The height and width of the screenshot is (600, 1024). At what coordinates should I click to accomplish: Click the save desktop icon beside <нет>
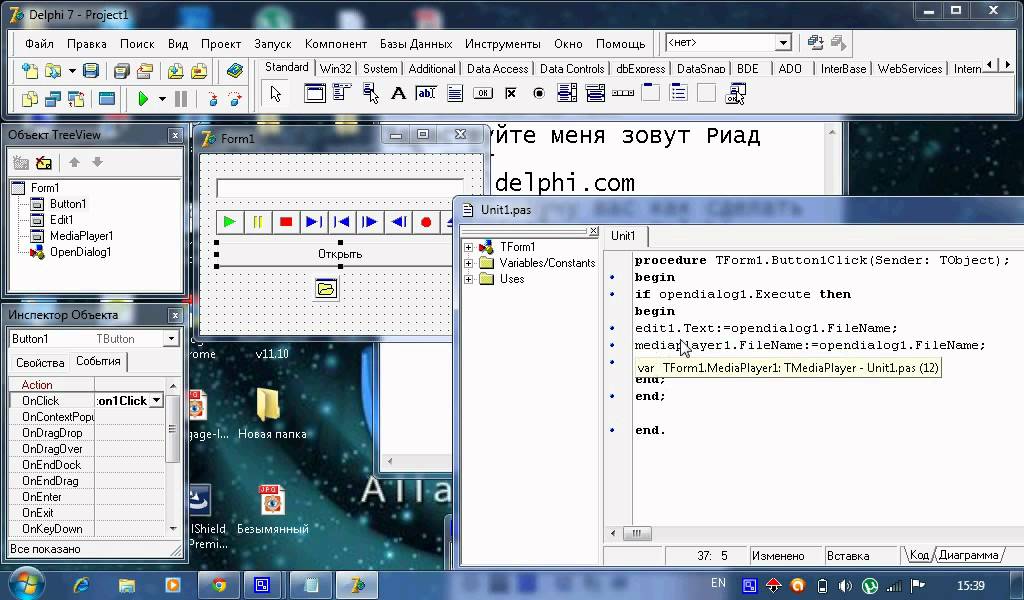(816, 43)
